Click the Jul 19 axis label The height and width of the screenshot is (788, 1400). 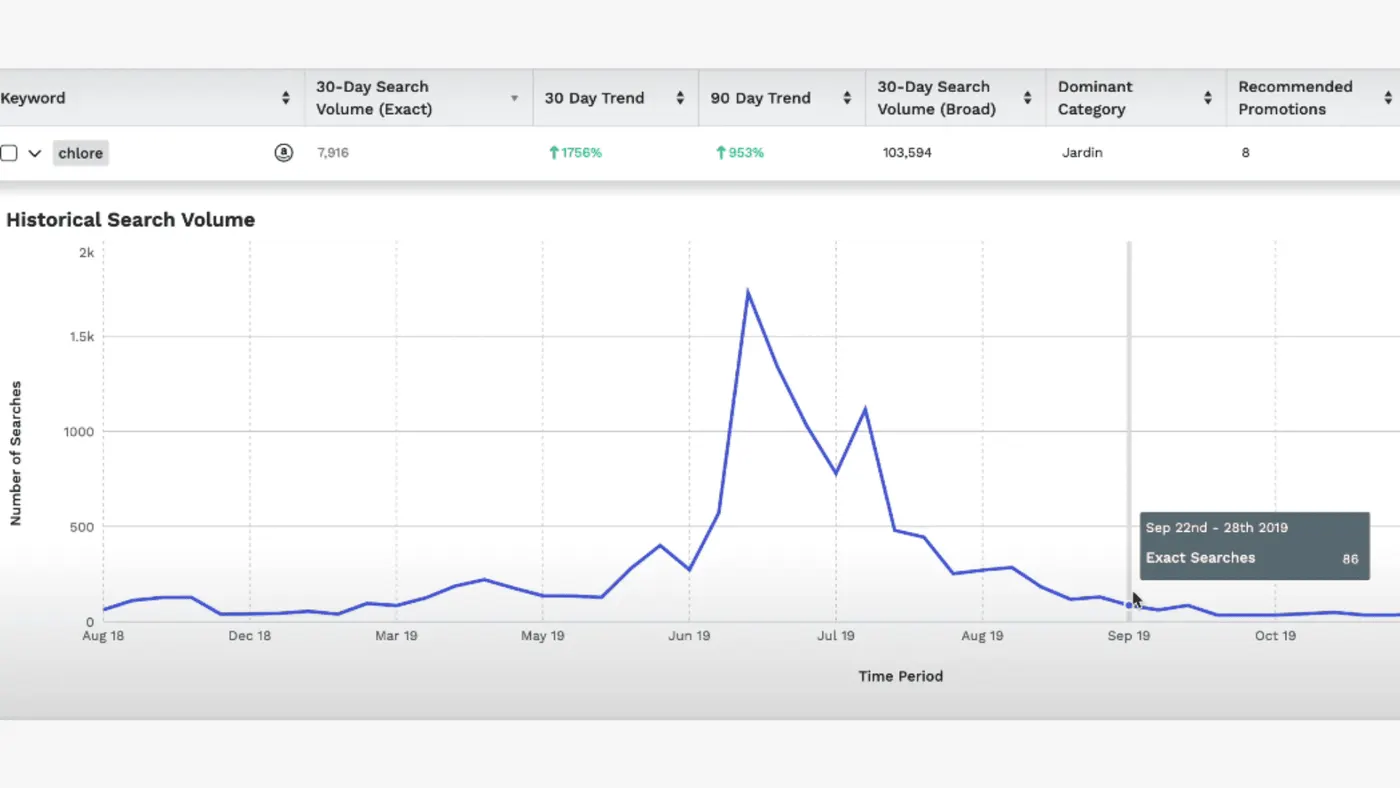[x=836, y=635]
